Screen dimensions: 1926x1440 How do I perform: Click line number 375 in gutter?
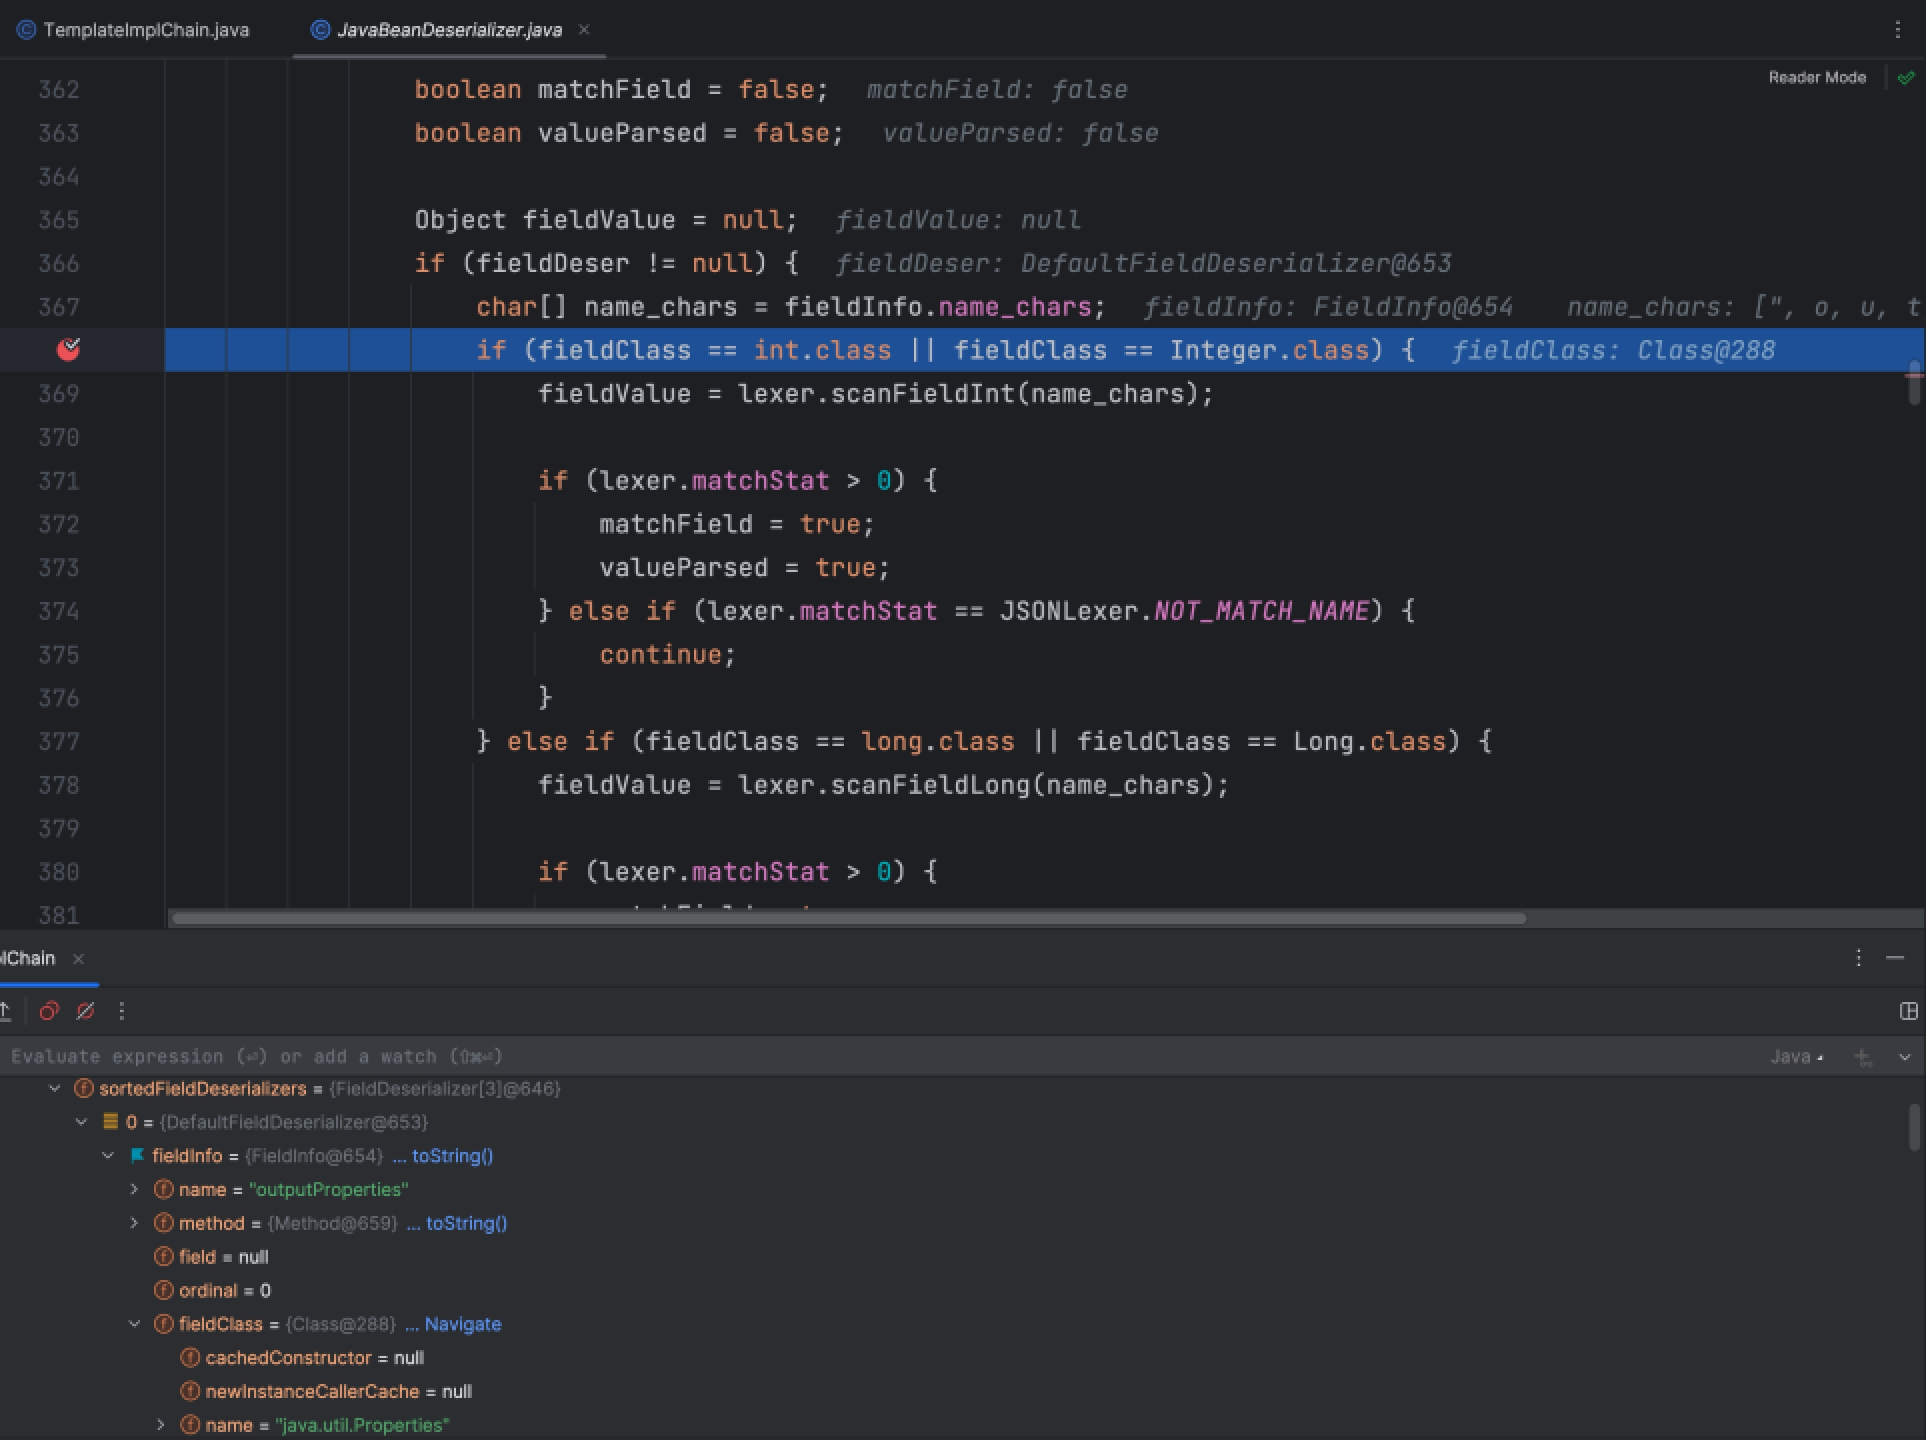coord(59,654)
